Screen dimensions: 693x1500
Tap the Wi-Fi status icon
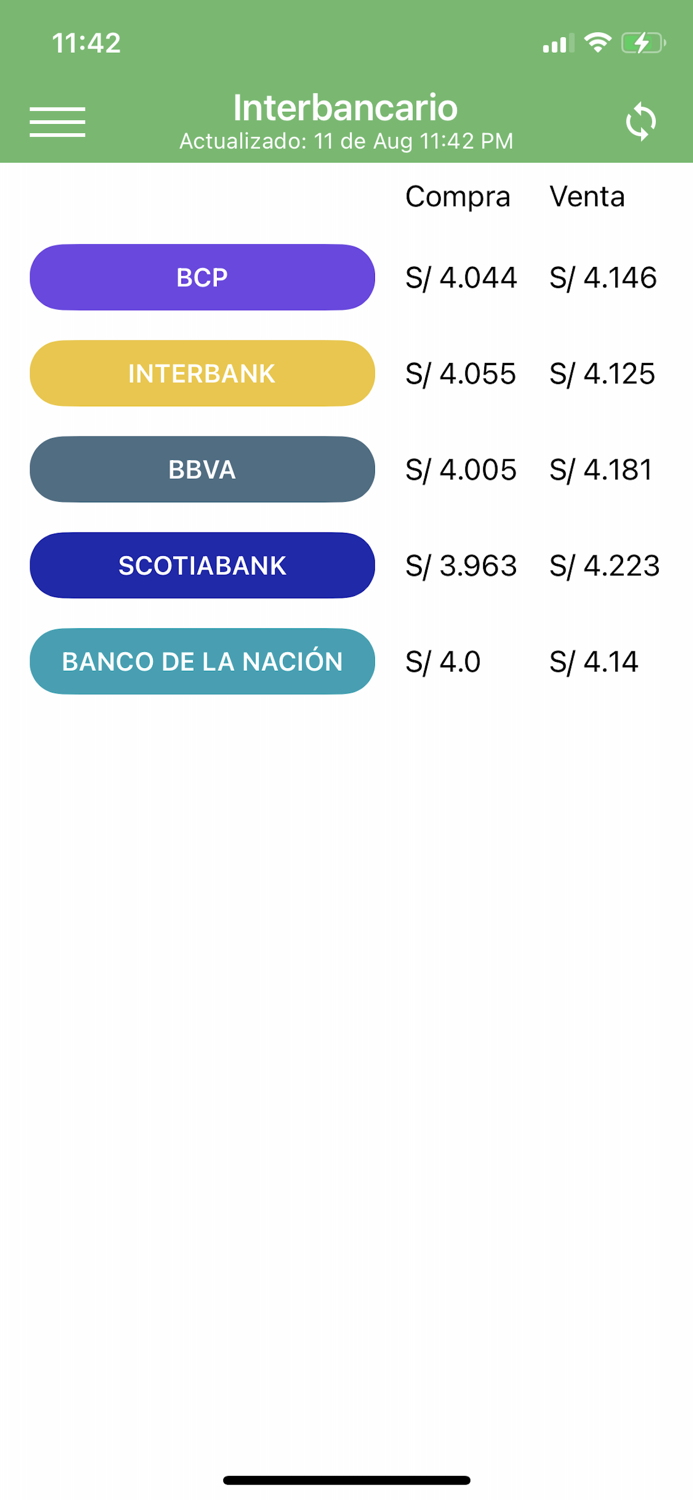coord(599,43)
